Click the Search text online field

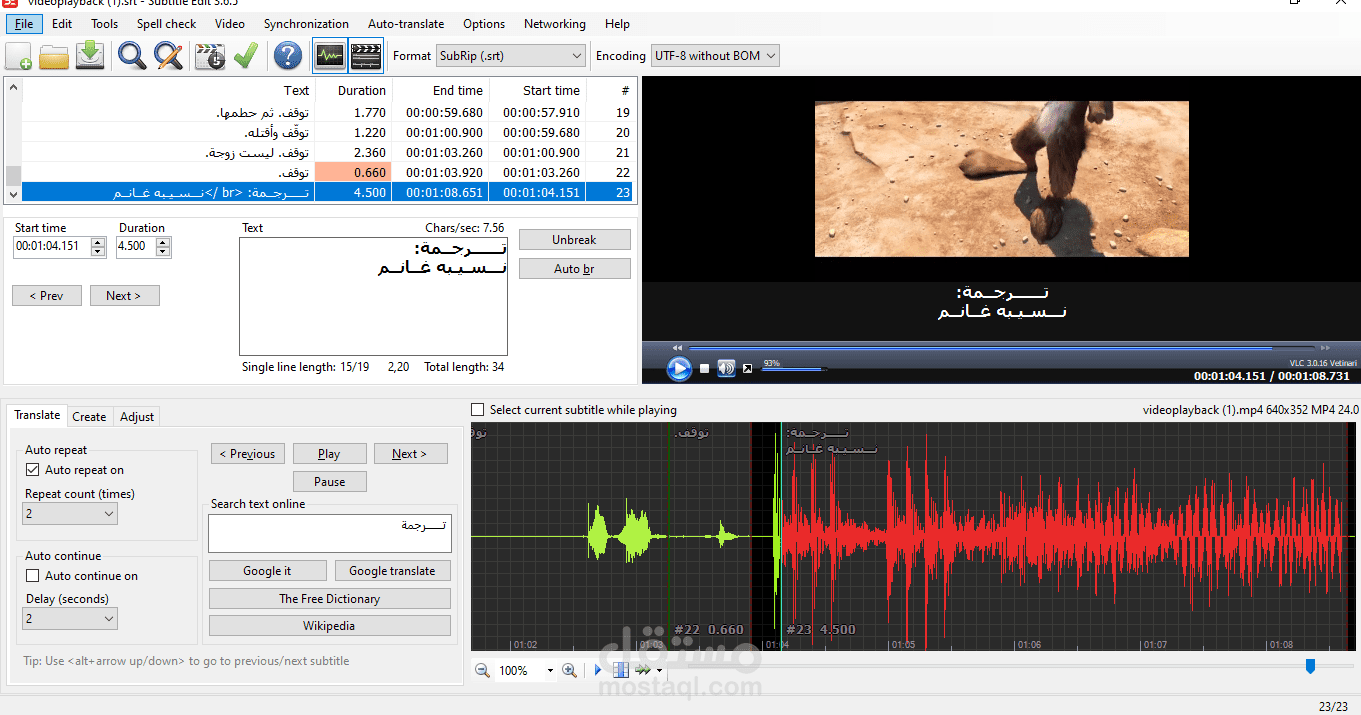tap(330, 533)
